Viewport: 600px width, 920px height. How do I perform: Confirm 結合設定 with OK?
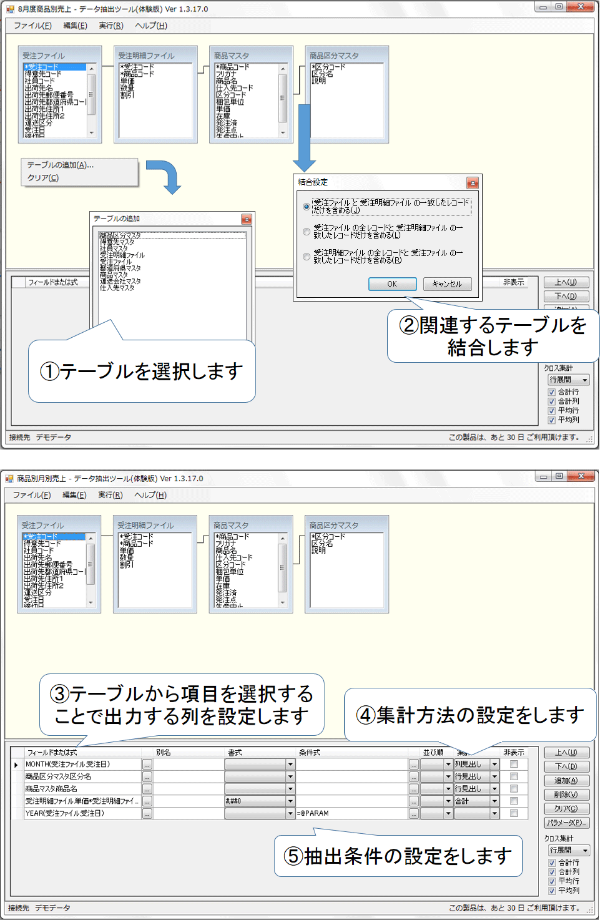click(x=392, y=284)
